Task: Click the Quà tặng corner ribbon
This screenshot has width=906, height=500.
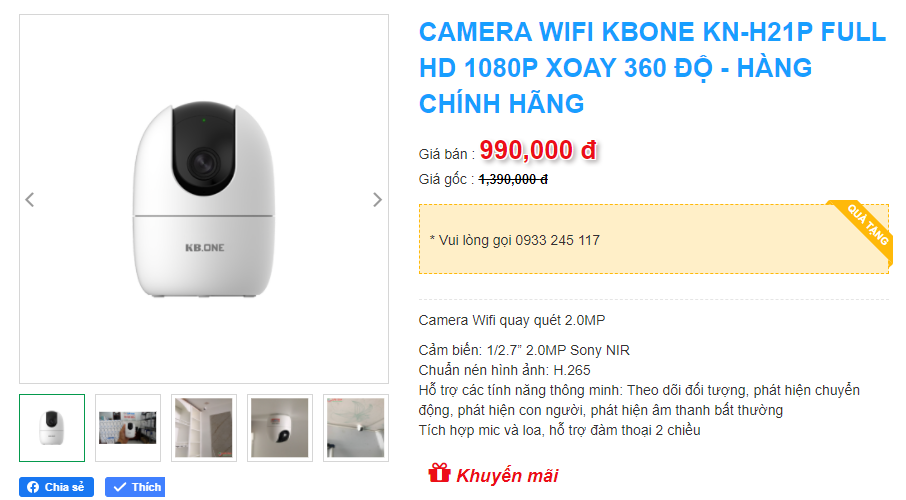Action: point(864,229)
